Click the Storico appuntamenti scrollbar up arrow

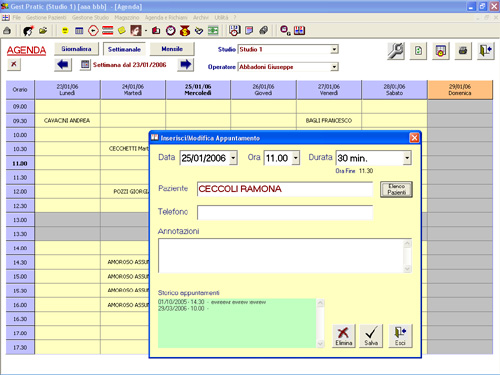320,303
